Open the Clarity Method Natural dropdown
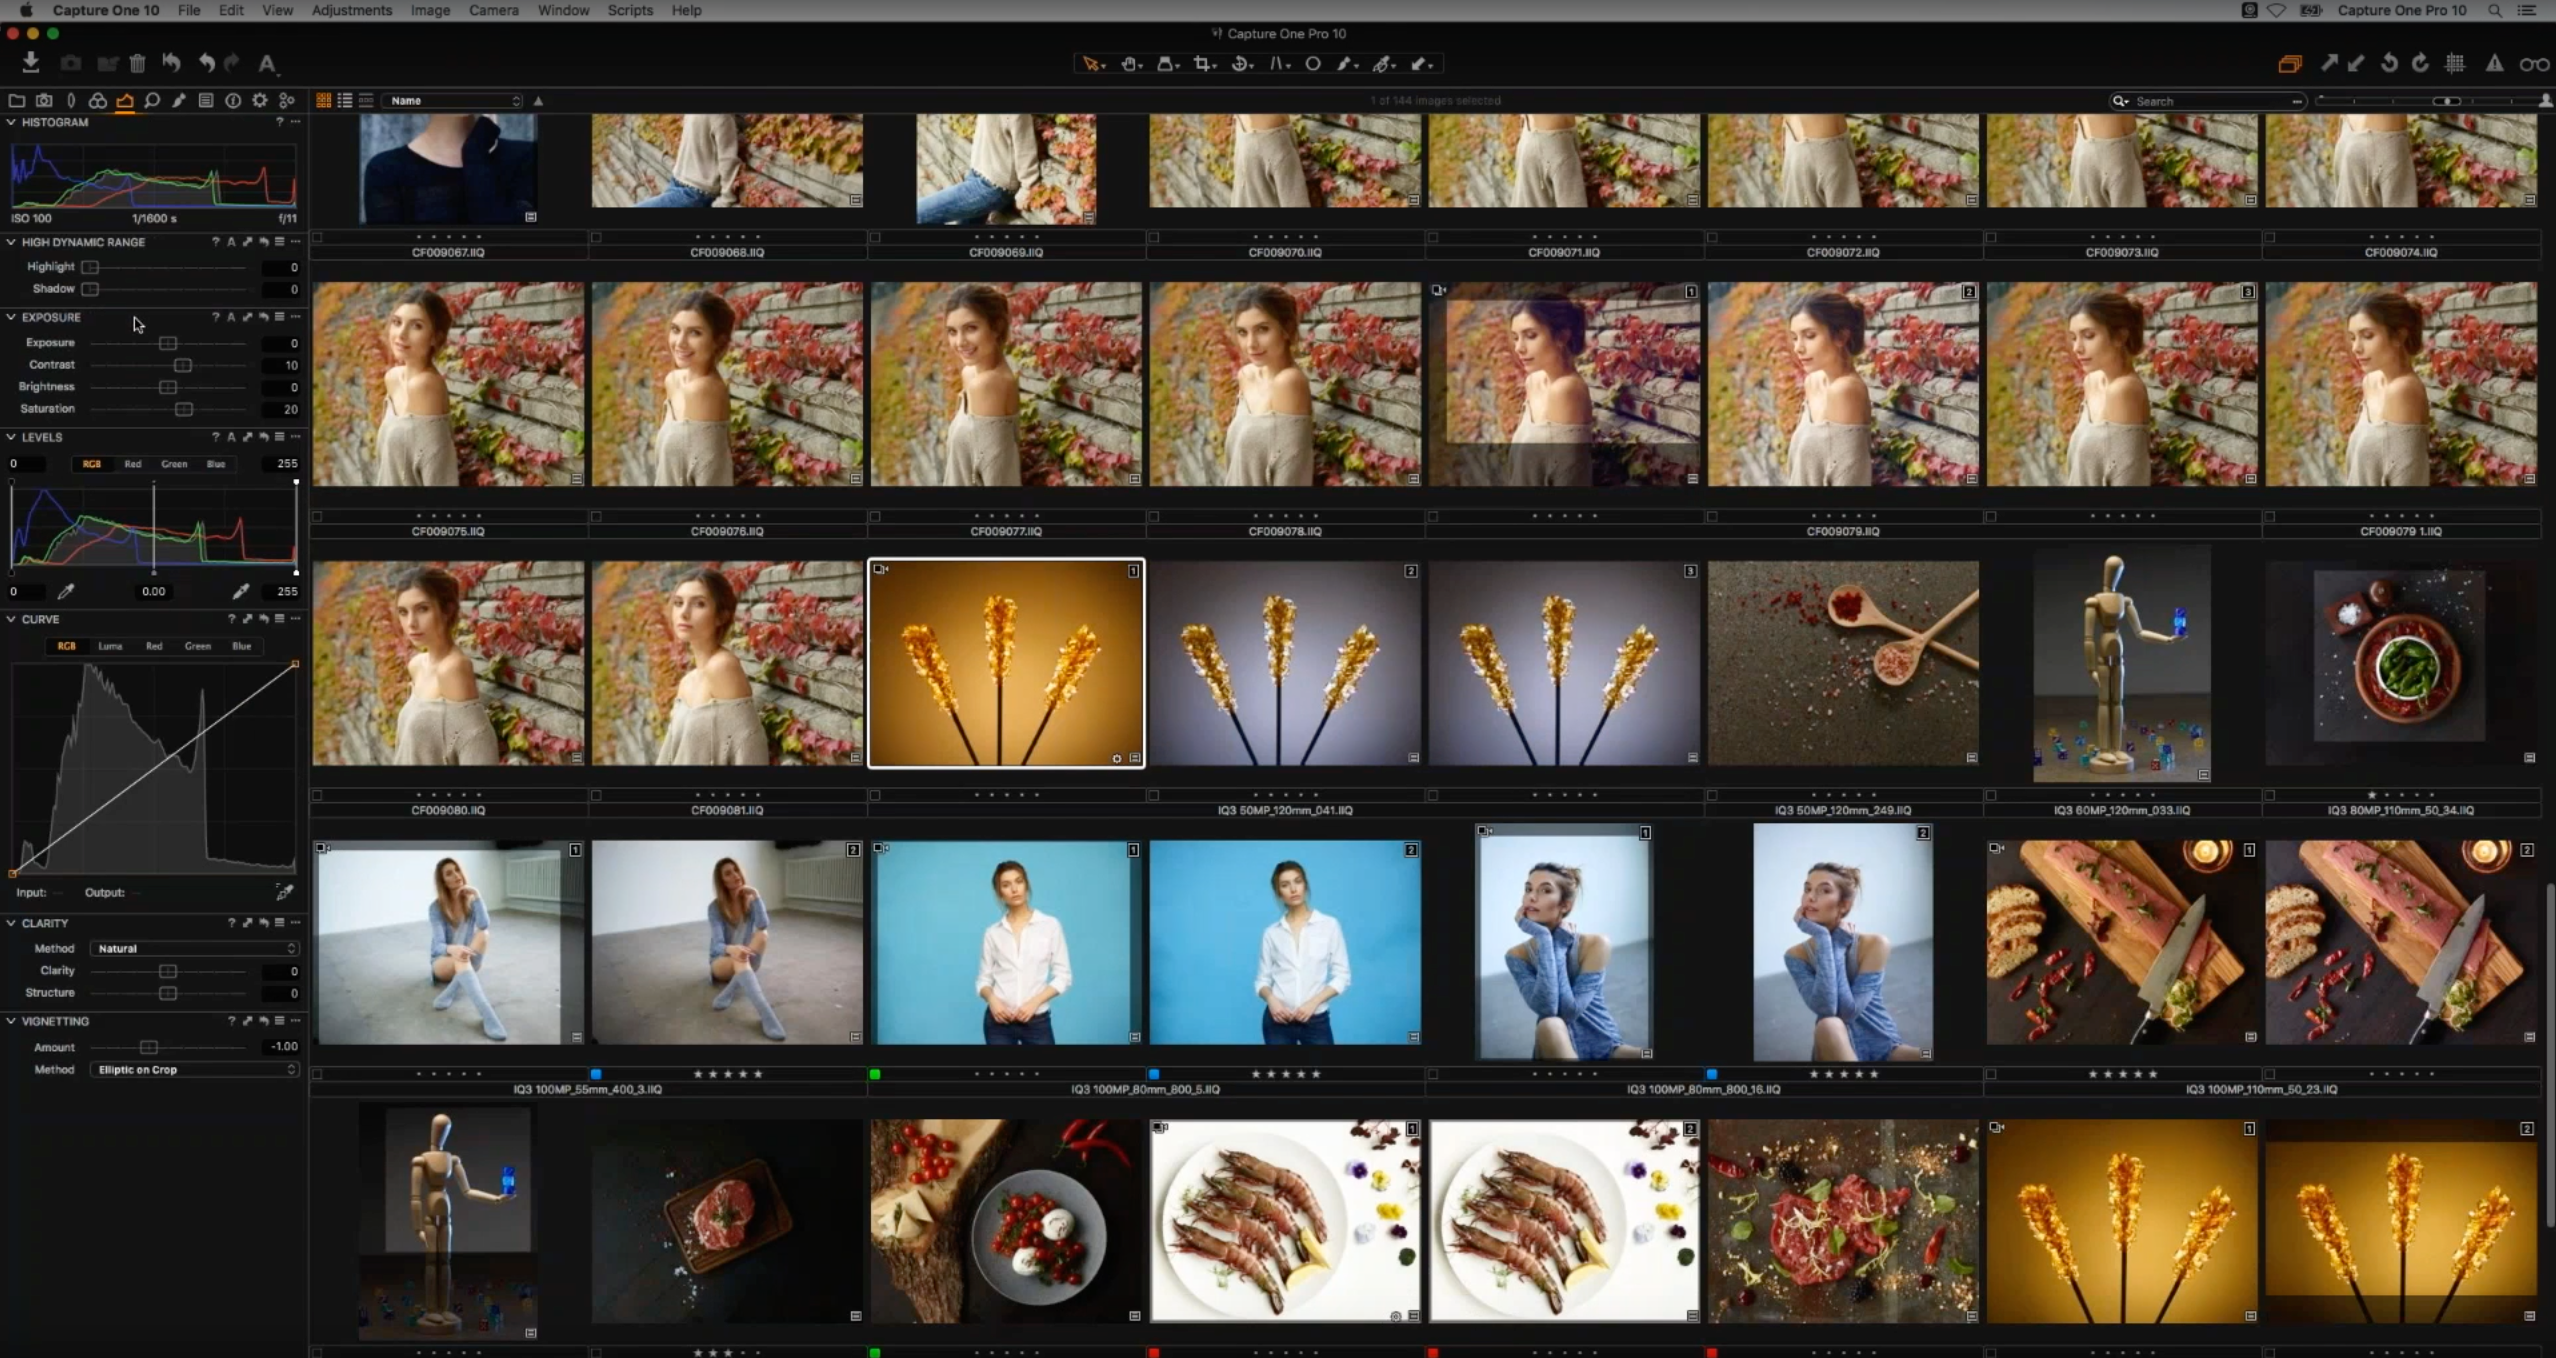This screenshot has height=1358, width=2556. [195, 948]
